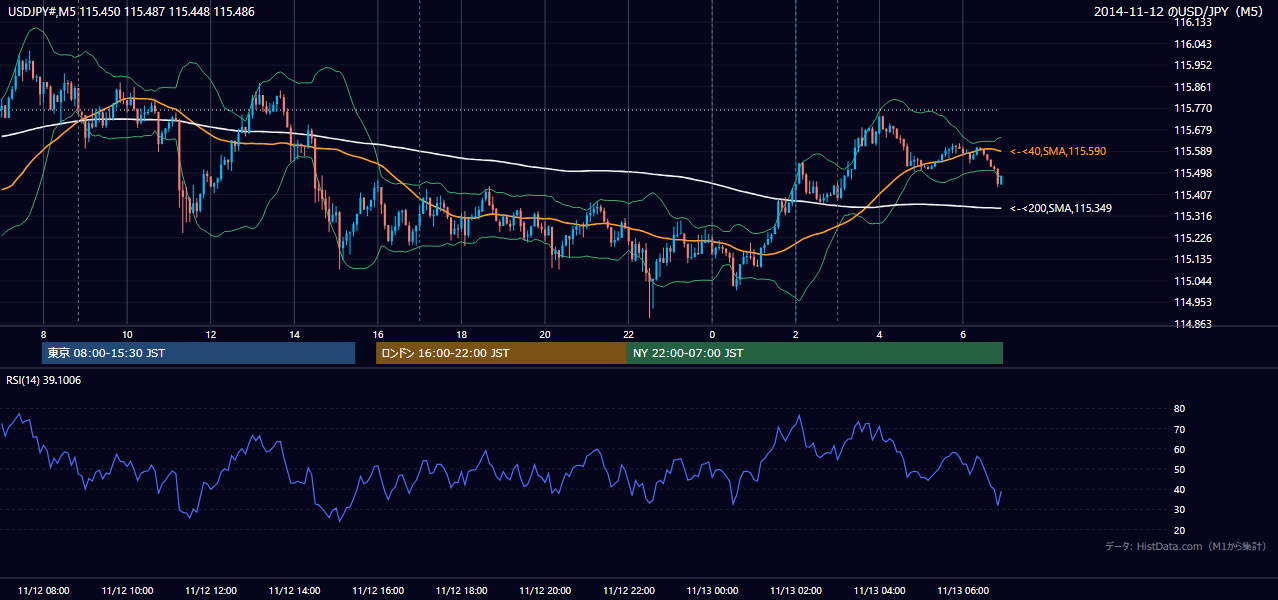Click RSI scale value 80
The image size is (1278, 600).
(x=1179, y=409)
